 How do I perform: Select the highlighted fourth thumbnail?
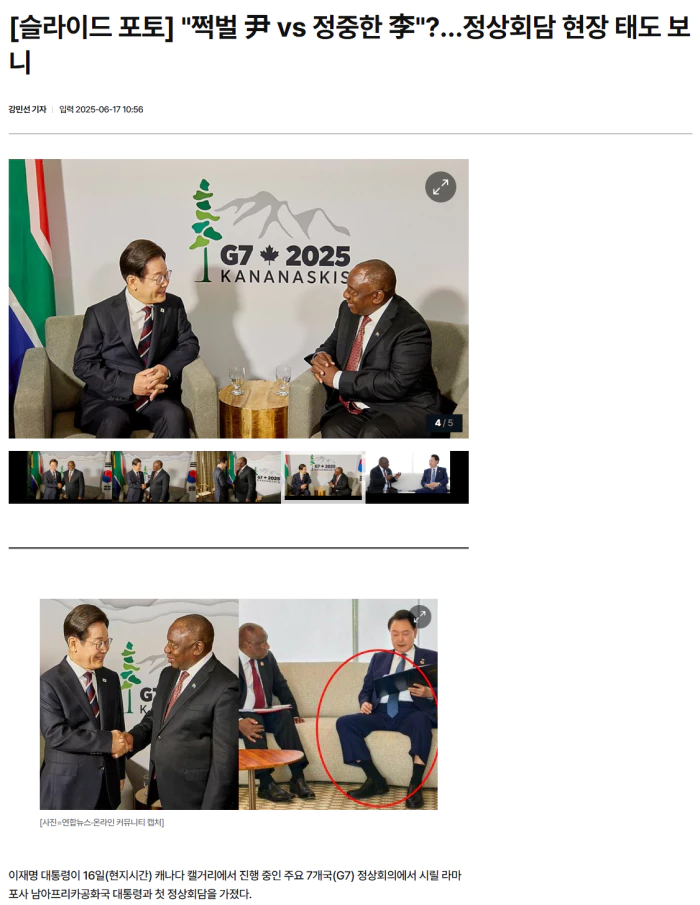pos(323,477)
